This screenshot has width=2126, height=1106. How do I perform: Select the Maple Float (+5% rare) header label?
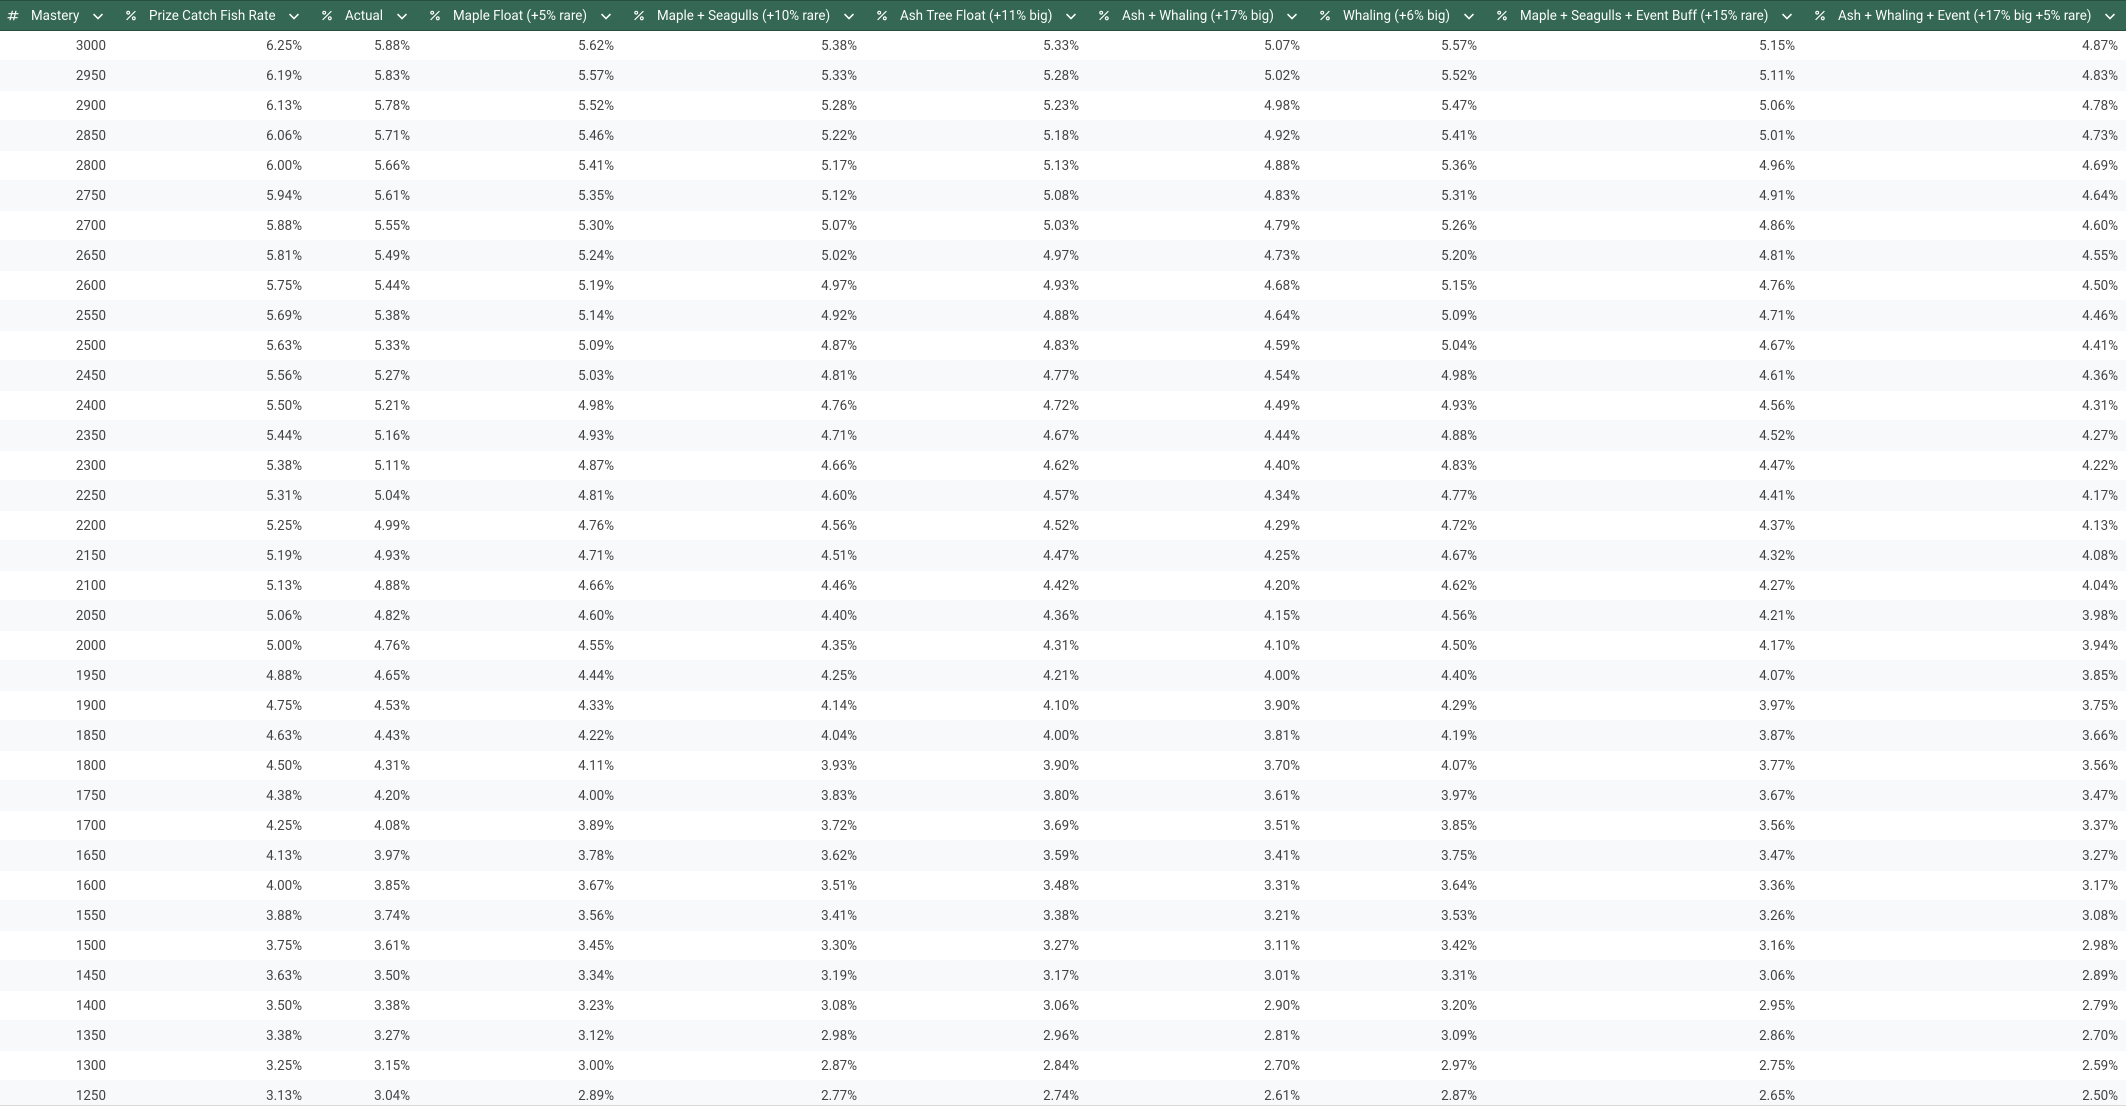coord(520,15)
